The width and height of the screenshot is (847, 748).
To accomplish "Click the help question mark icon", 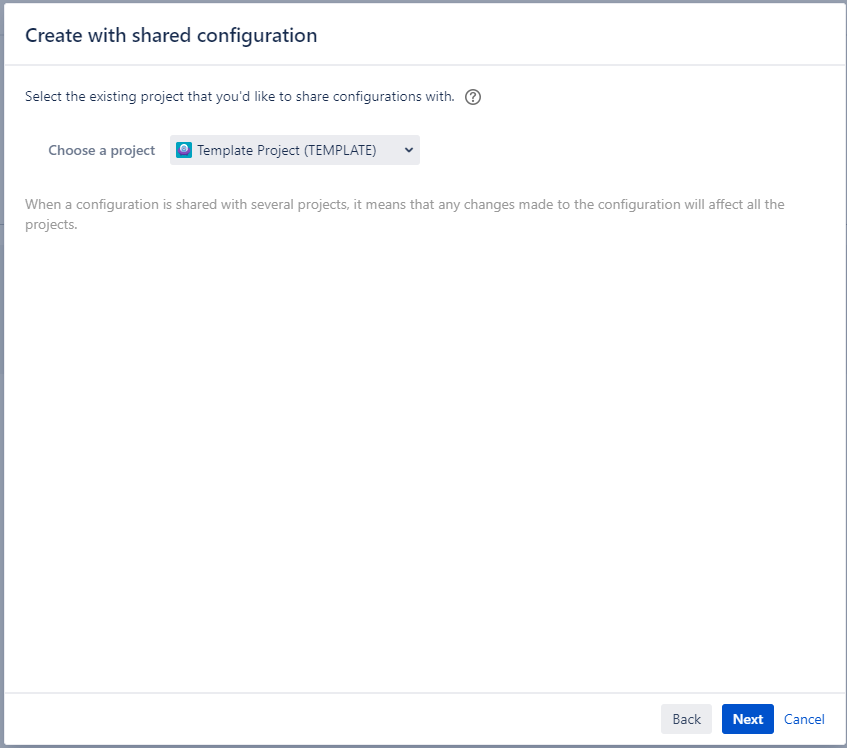I will point(473,97).
